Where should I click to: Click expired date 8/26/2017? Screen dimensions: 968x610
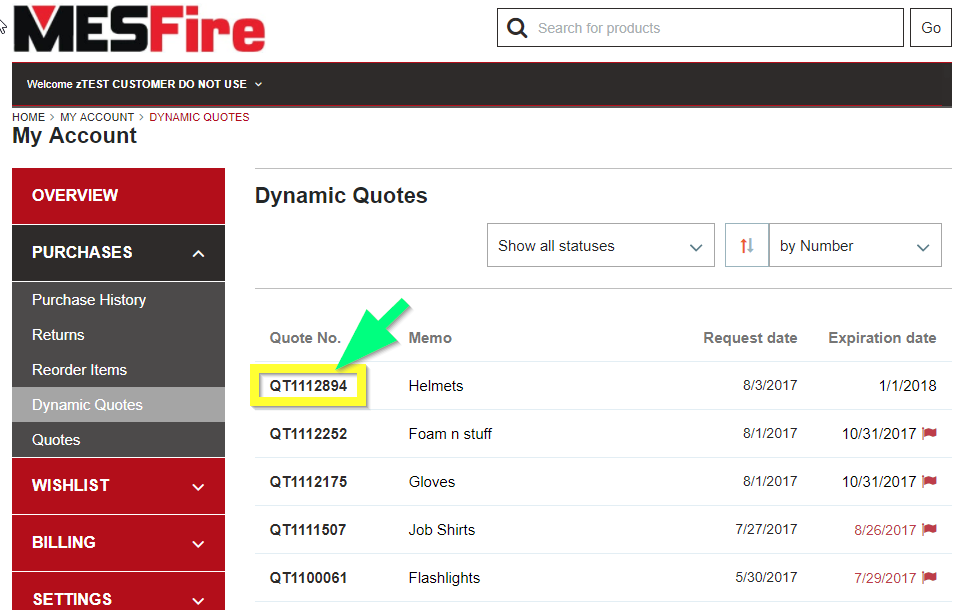[x=885, y=530]
